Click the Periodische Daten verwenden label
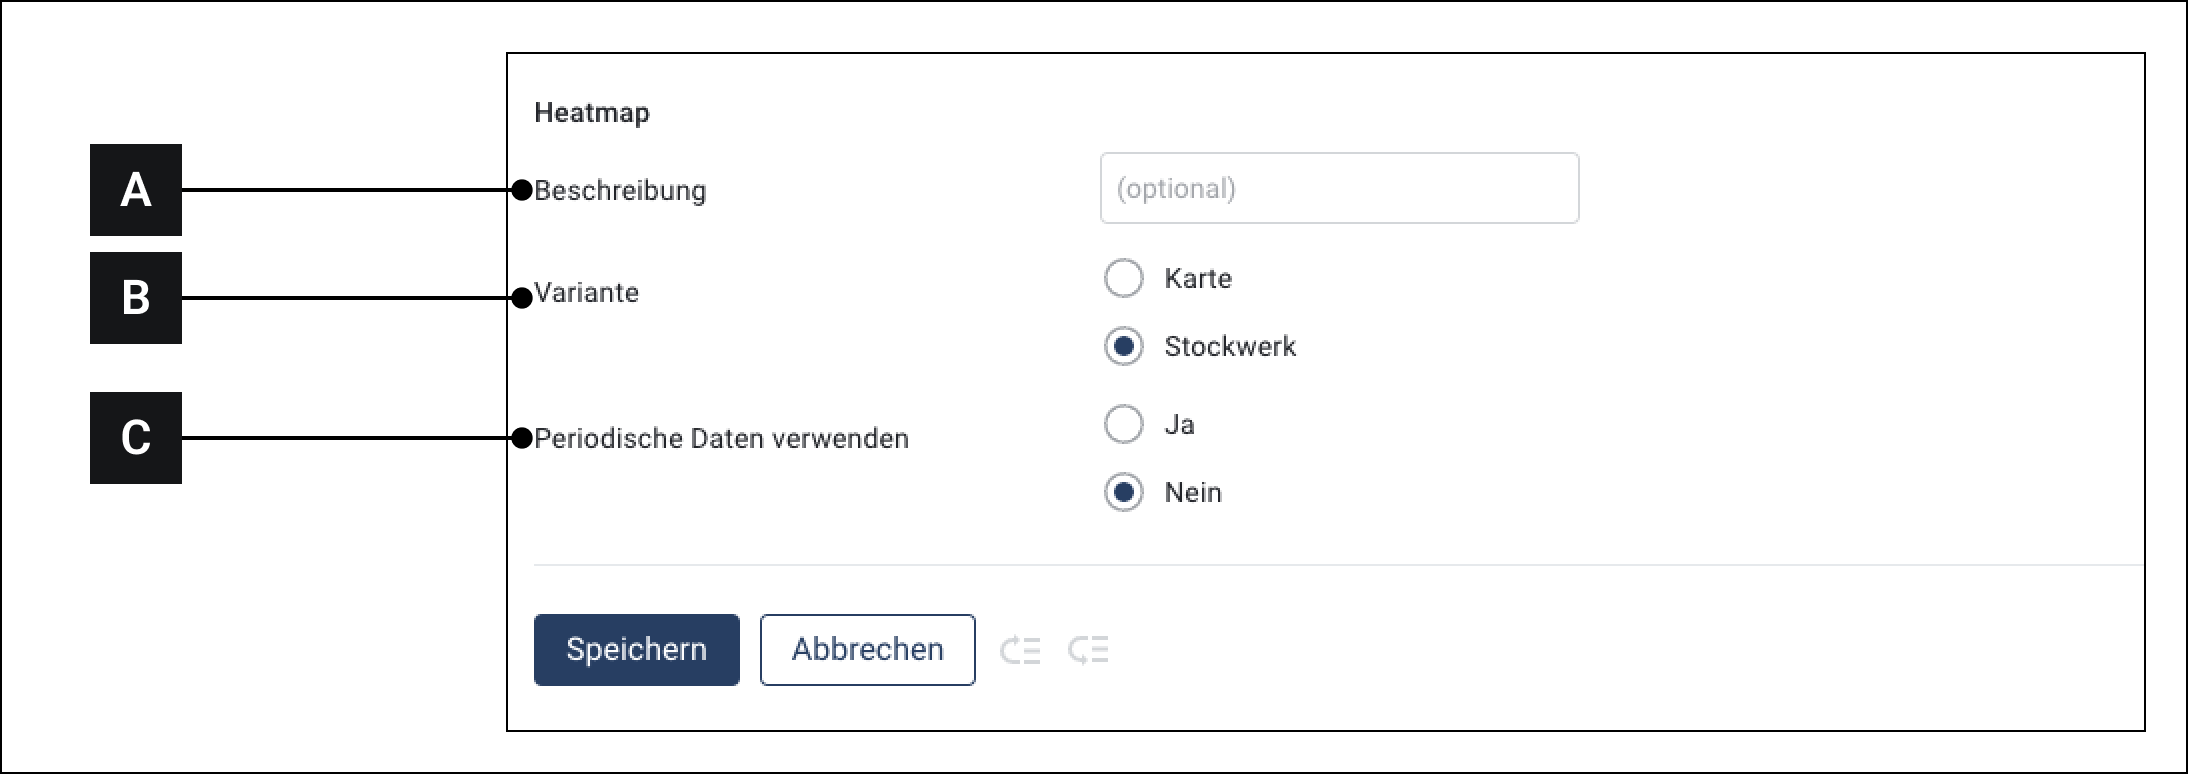Screen dimensions: 2188x774 coord(721,438)
